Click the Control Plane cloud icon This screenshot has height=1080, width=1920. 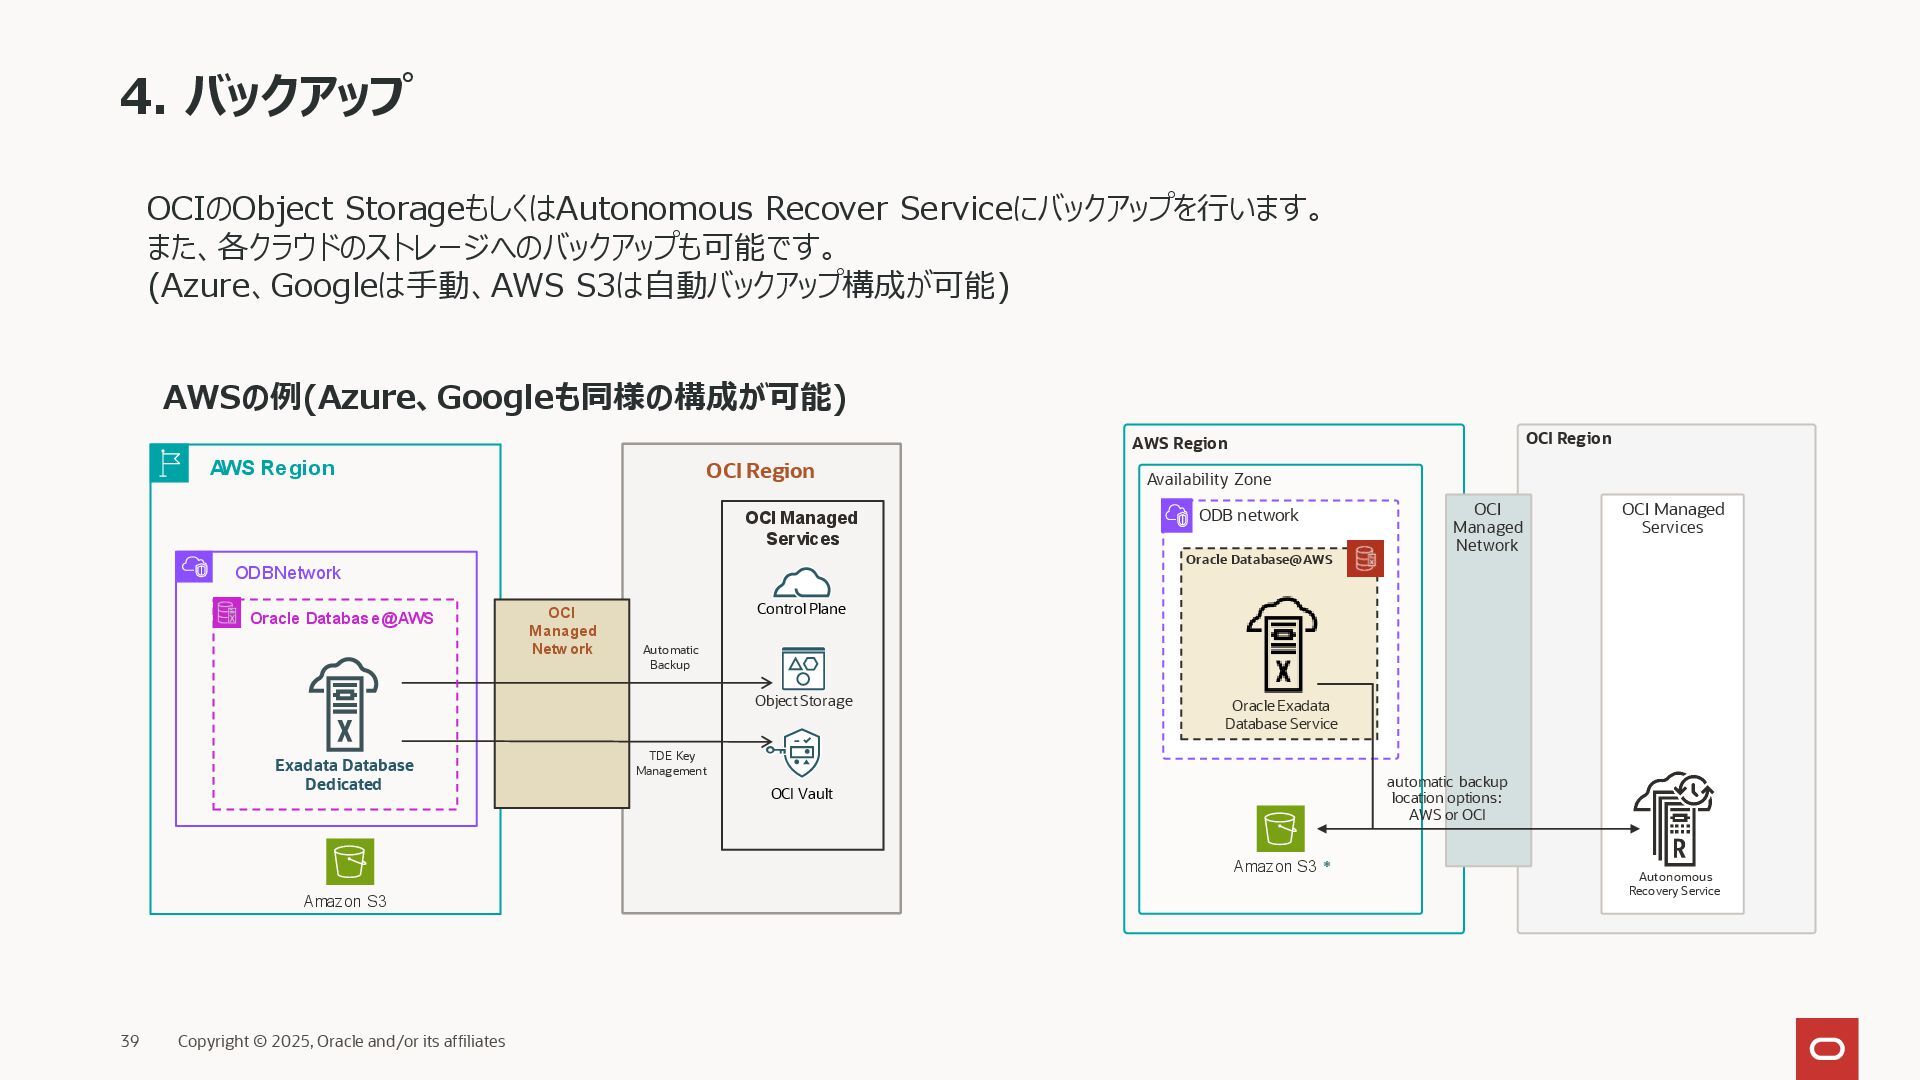(802, 582)
